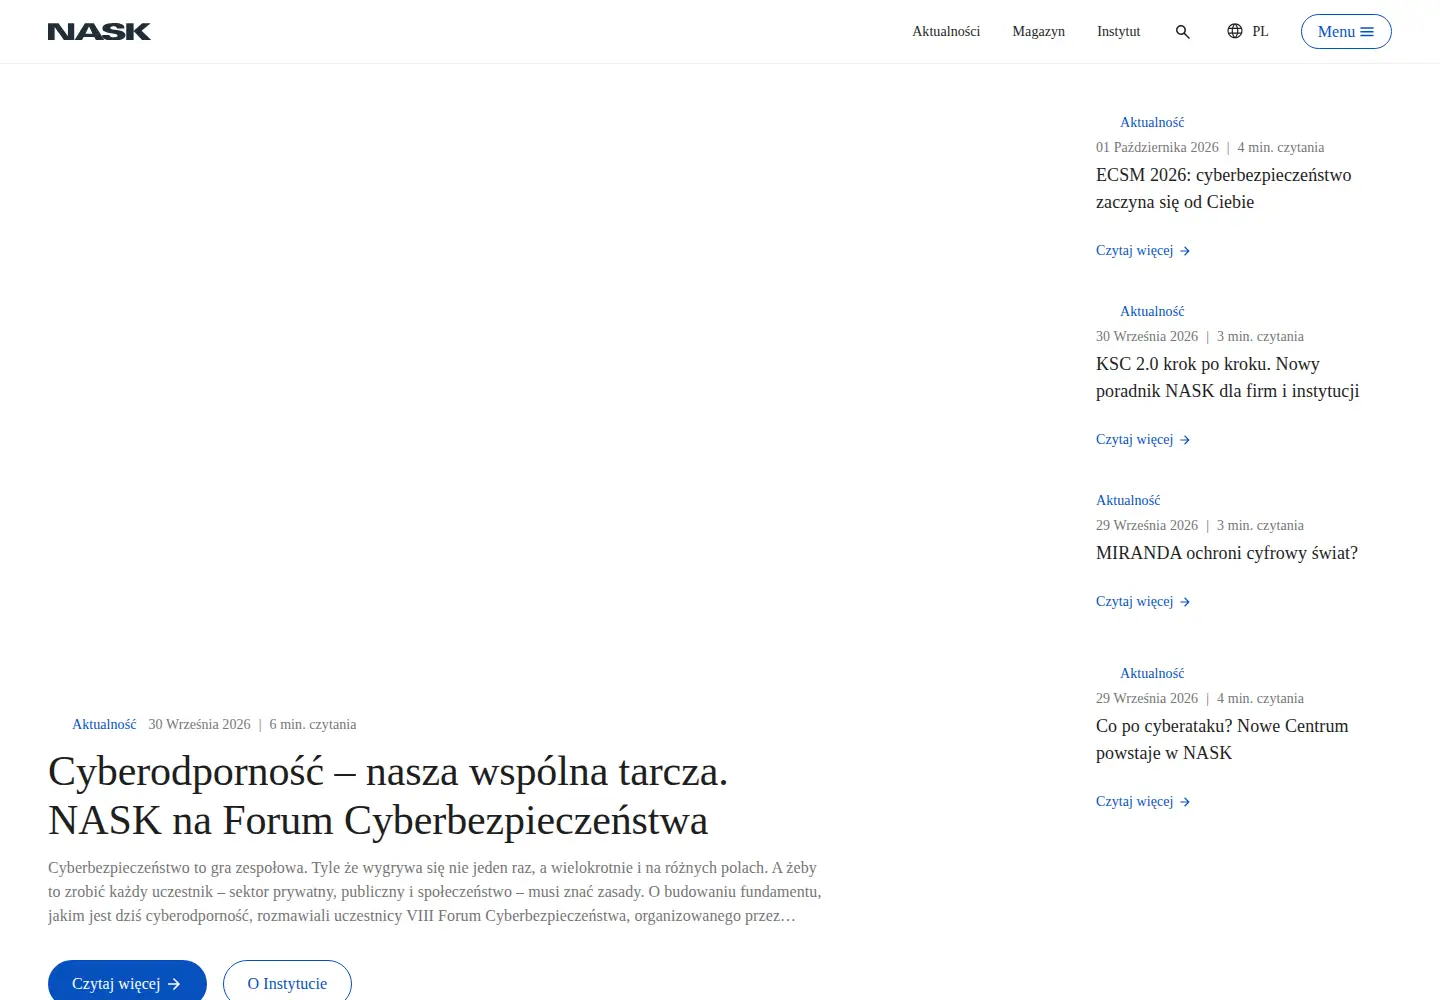This screenshot has width=1440, height=1000.
Task: Click Czytaj więcej under MIRANDA article
Action: point(1143,602)
